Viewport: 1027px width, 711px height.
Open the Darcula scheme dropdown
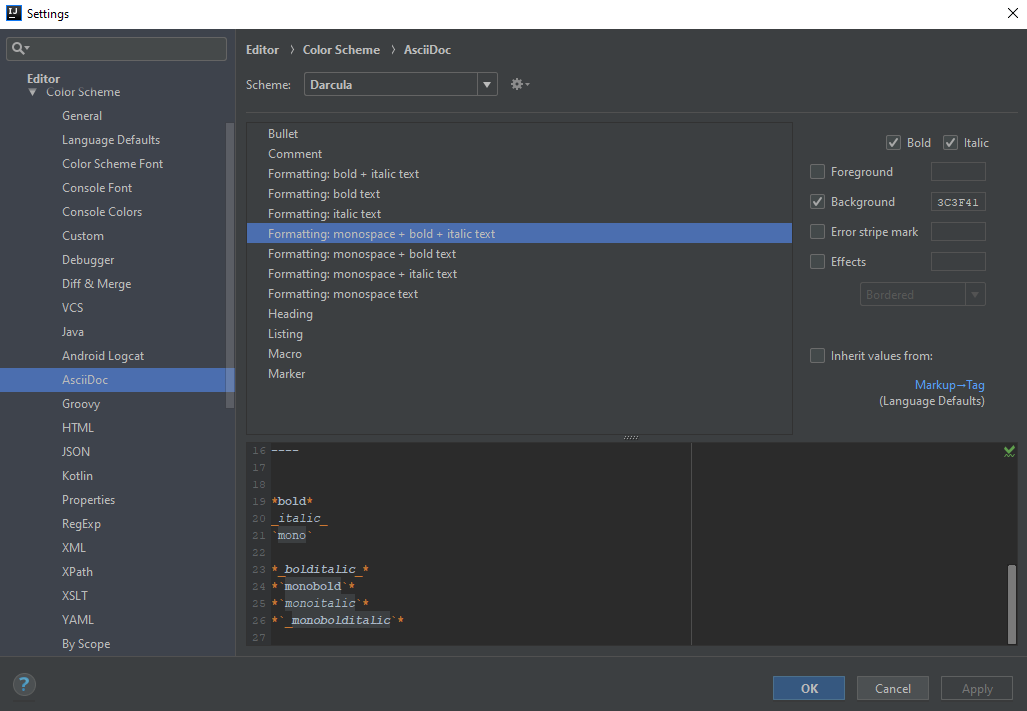pos(487,84)
